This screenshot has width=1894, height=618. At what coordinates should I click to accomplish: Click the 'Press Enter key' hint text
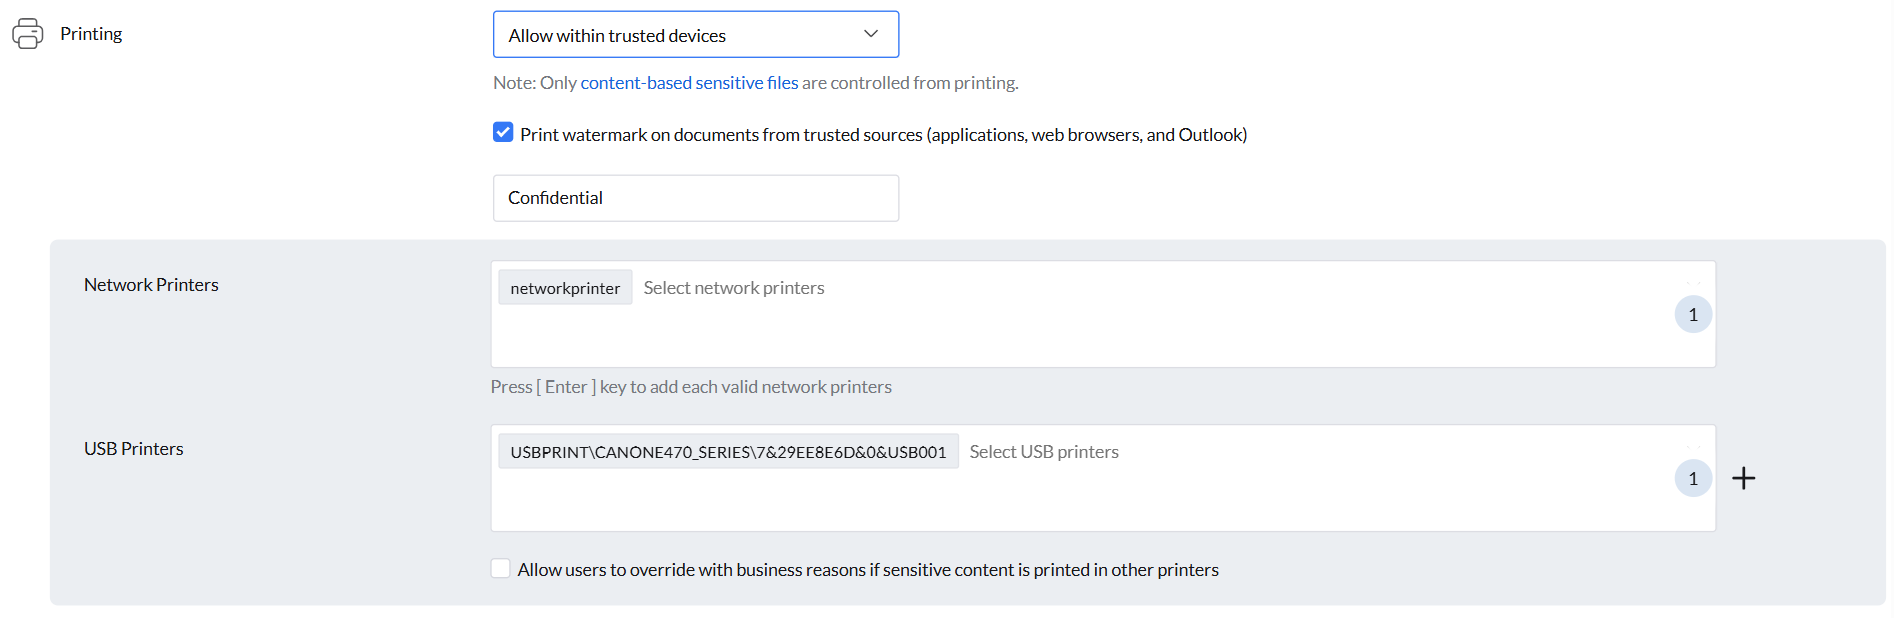tap(691, 387)
